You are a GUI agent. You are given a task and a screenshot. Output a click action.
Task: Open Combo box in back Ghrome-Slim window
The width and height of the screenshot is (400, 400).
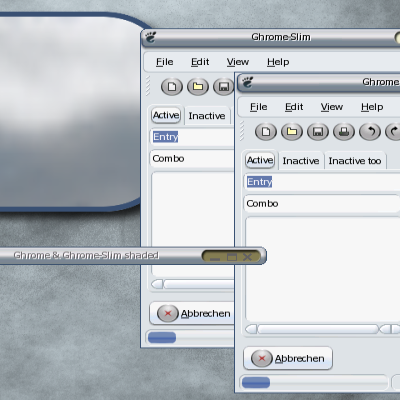click(x=192, y=159)
